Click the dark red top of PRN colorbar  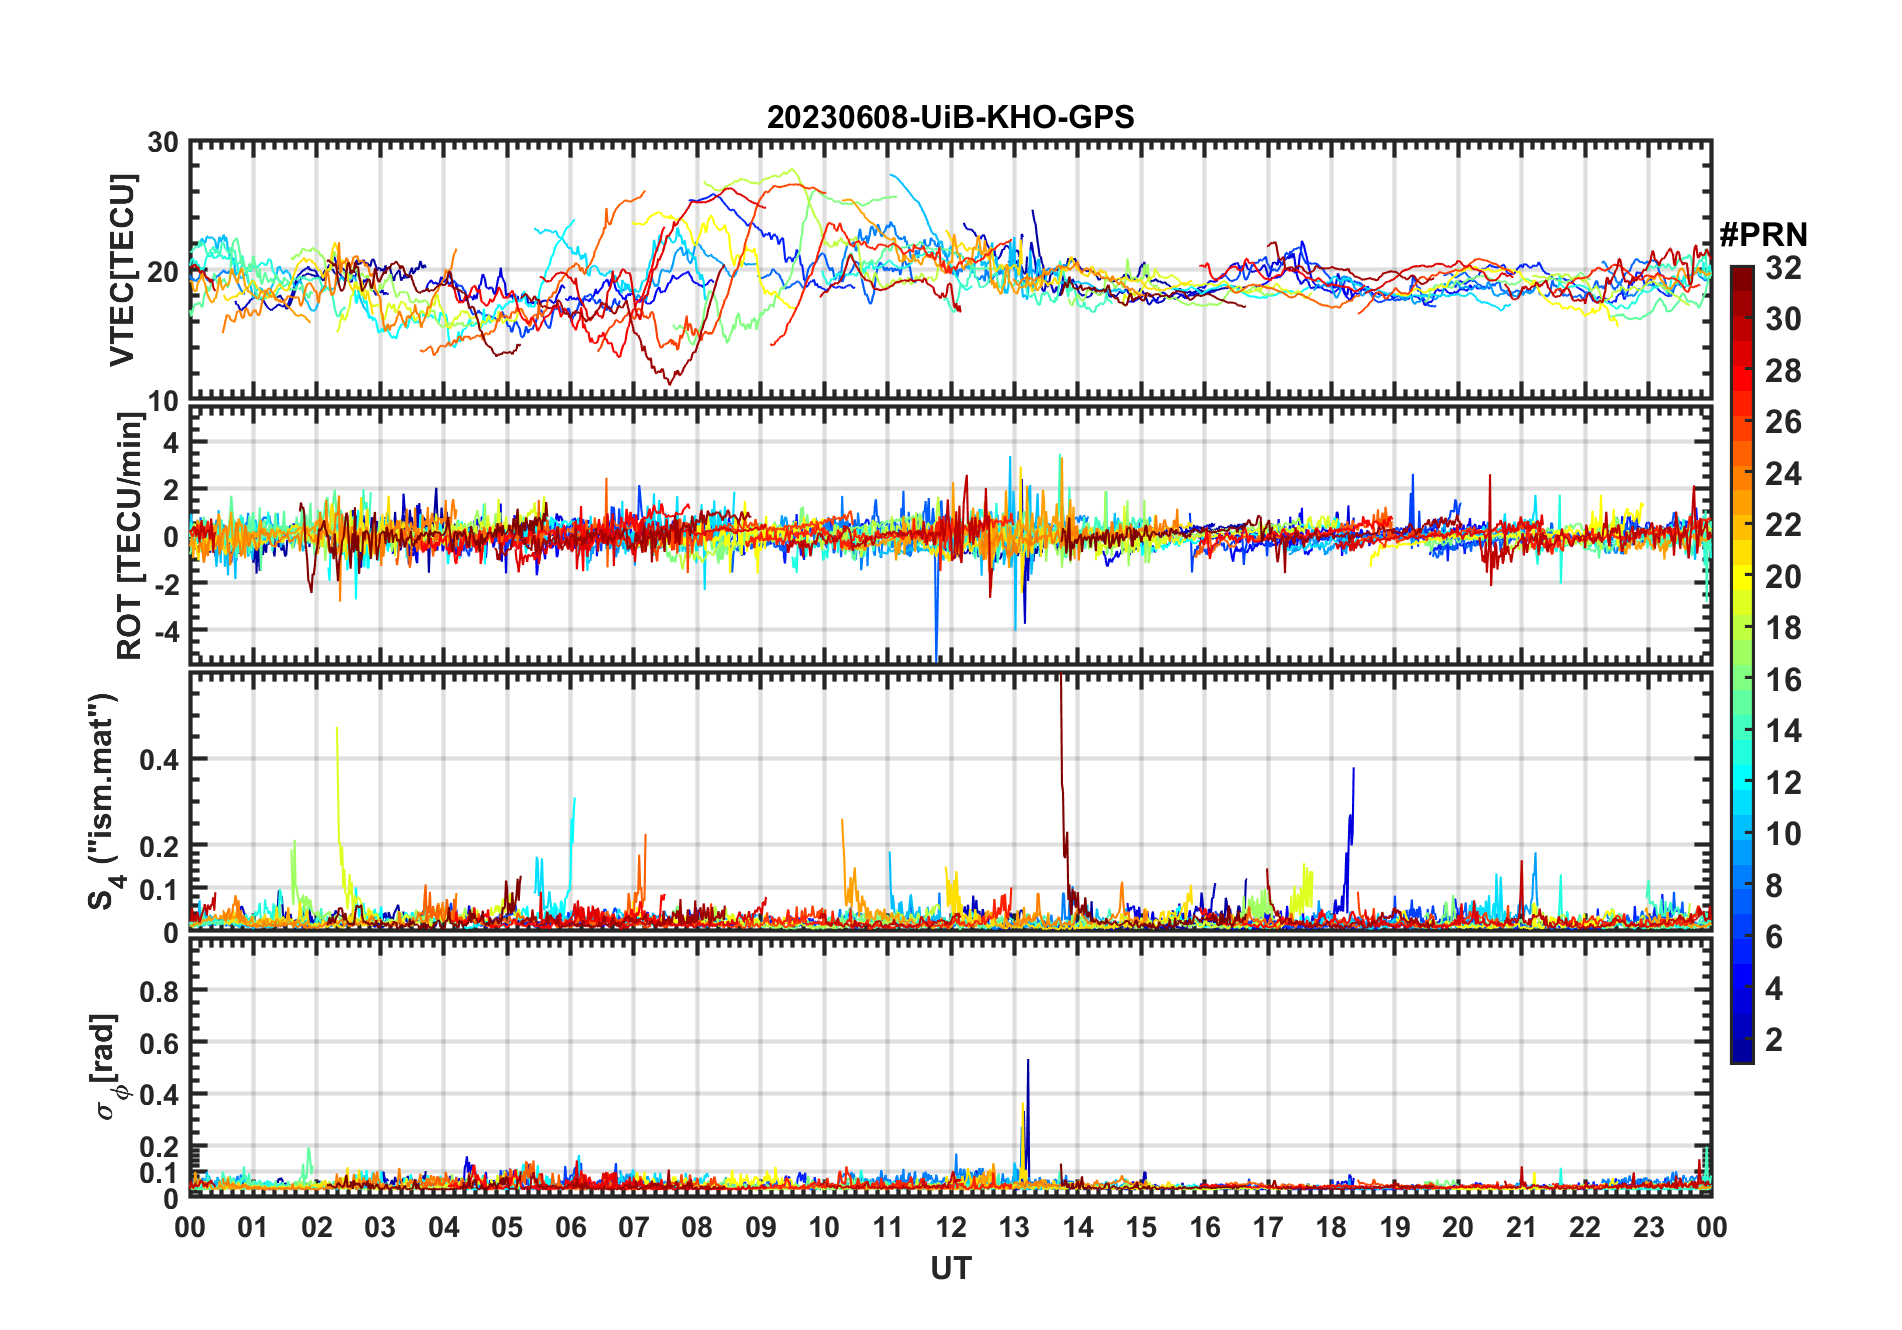(1741, 273)
